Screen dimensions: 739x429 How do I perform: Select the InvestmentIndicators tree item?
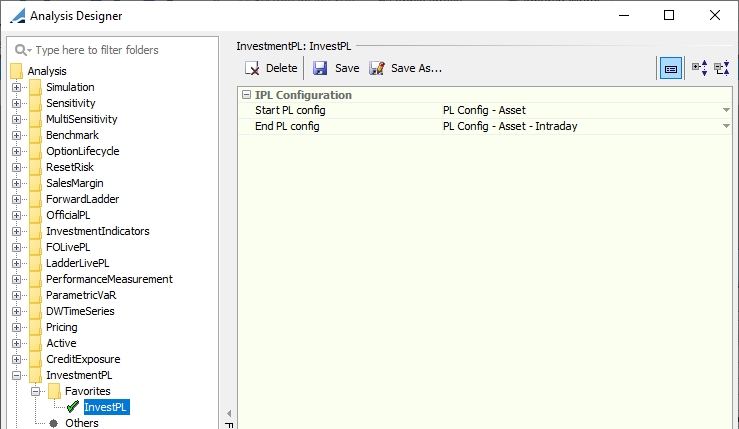coord(98,231)
